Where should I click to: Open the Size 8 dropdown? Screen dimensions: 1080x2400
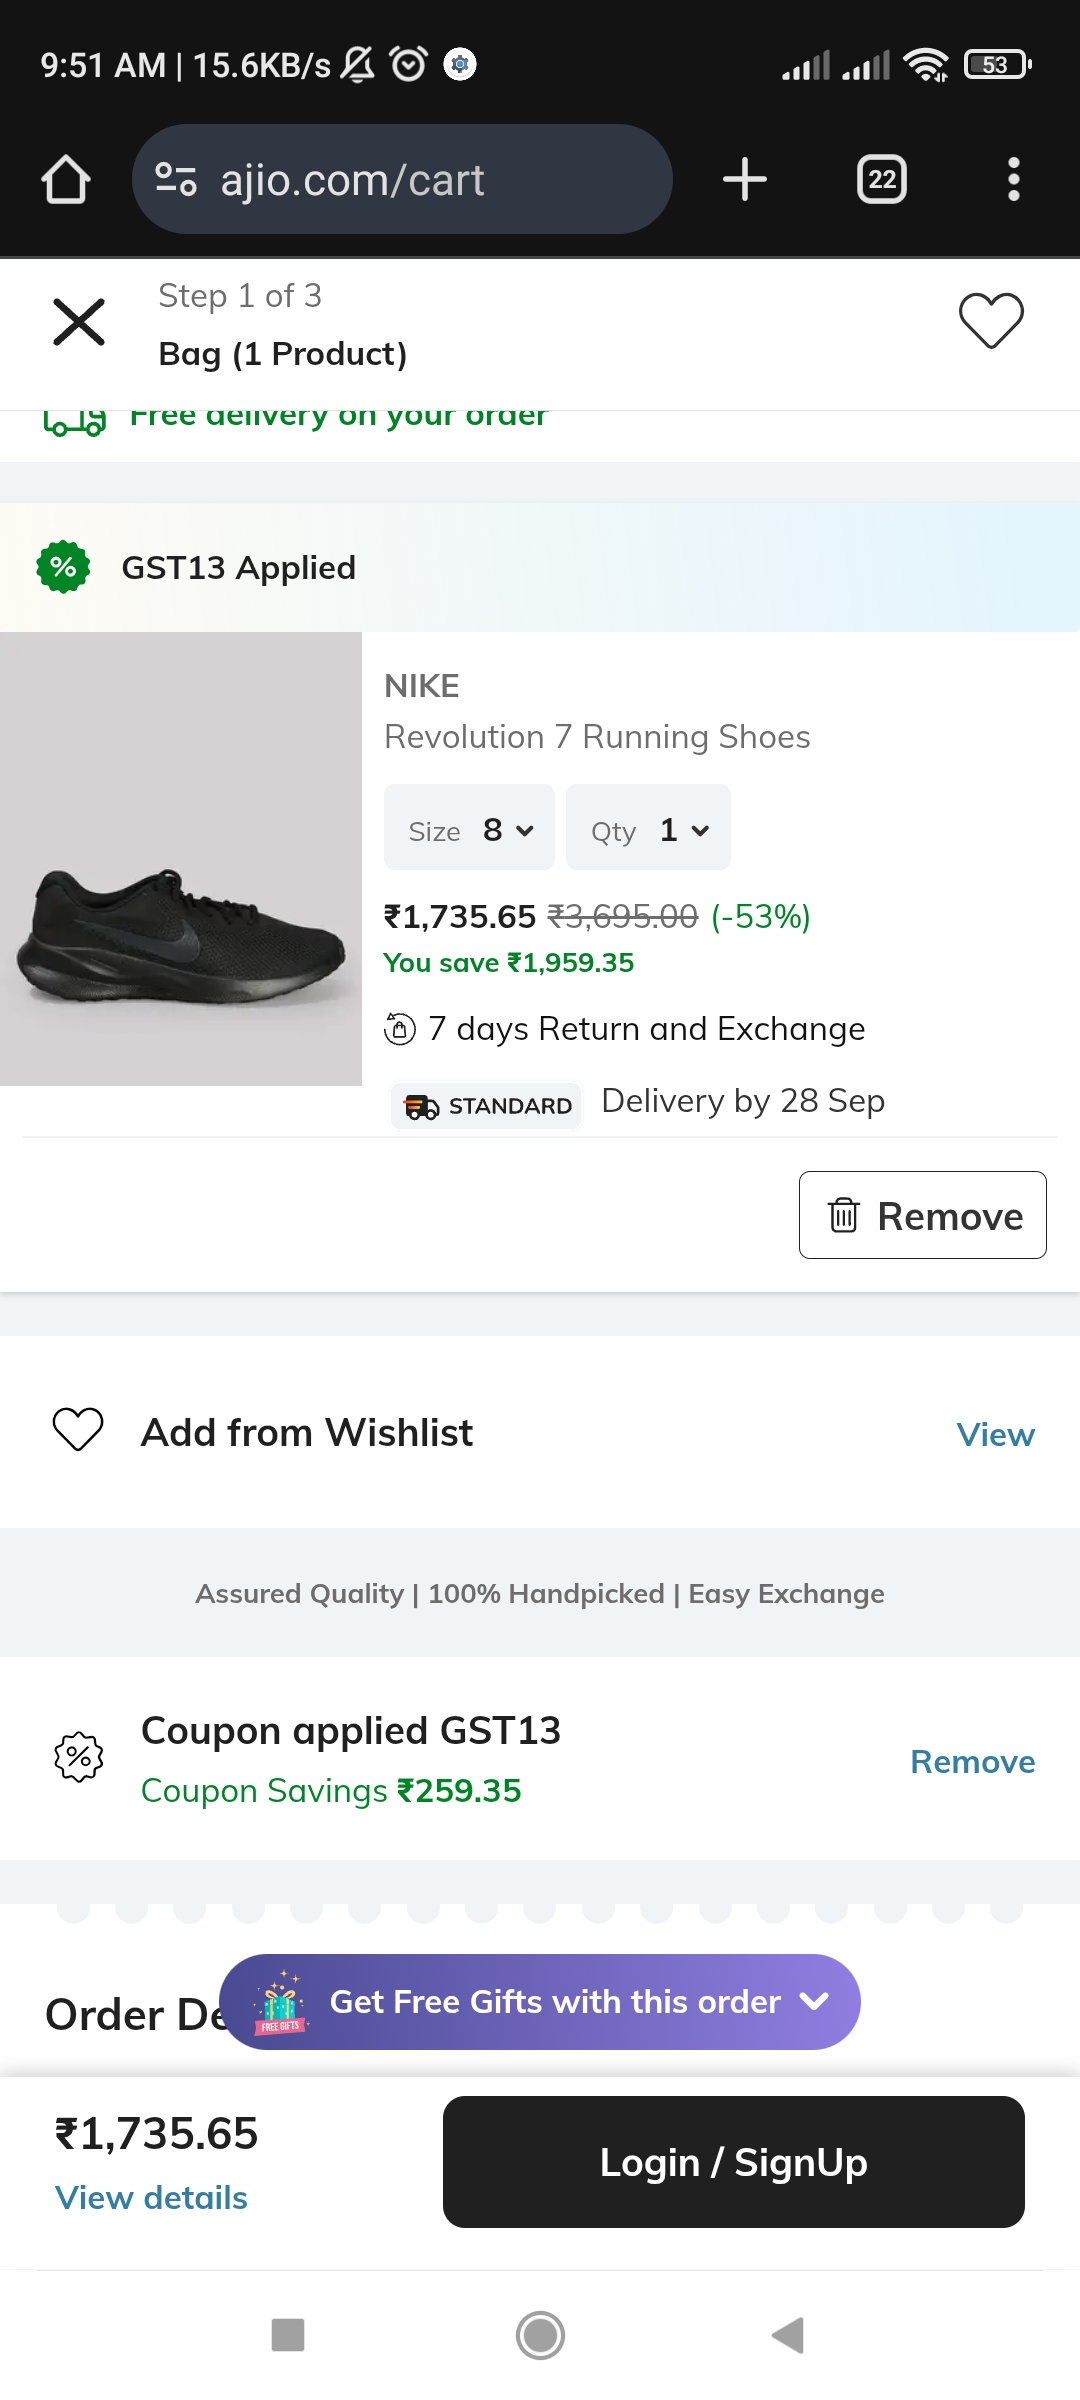tap(469, 828)
